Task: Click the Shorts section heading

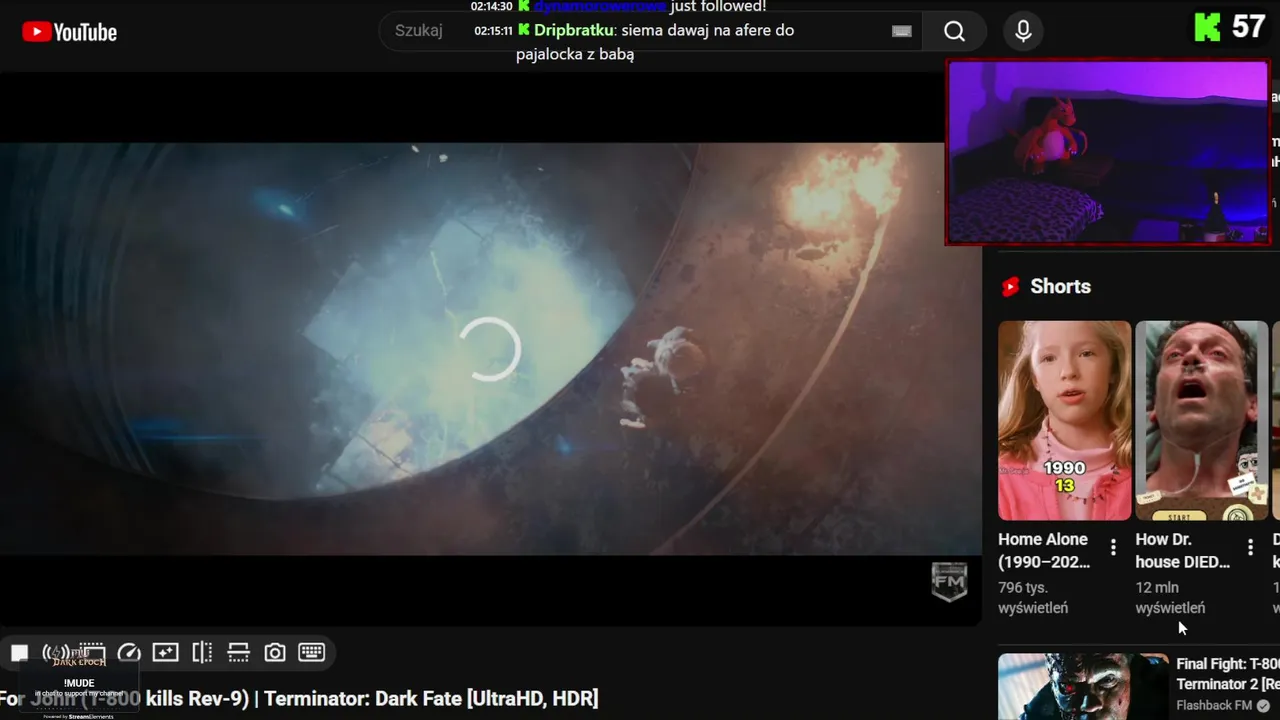Action: coord(1060,287)
